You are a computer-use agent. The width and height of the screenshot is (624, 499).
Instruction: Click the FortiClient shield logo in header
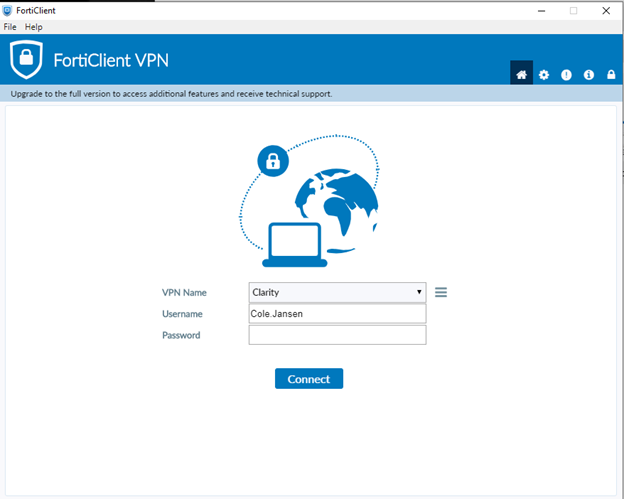pyautogui.click(x=26, y=59)
